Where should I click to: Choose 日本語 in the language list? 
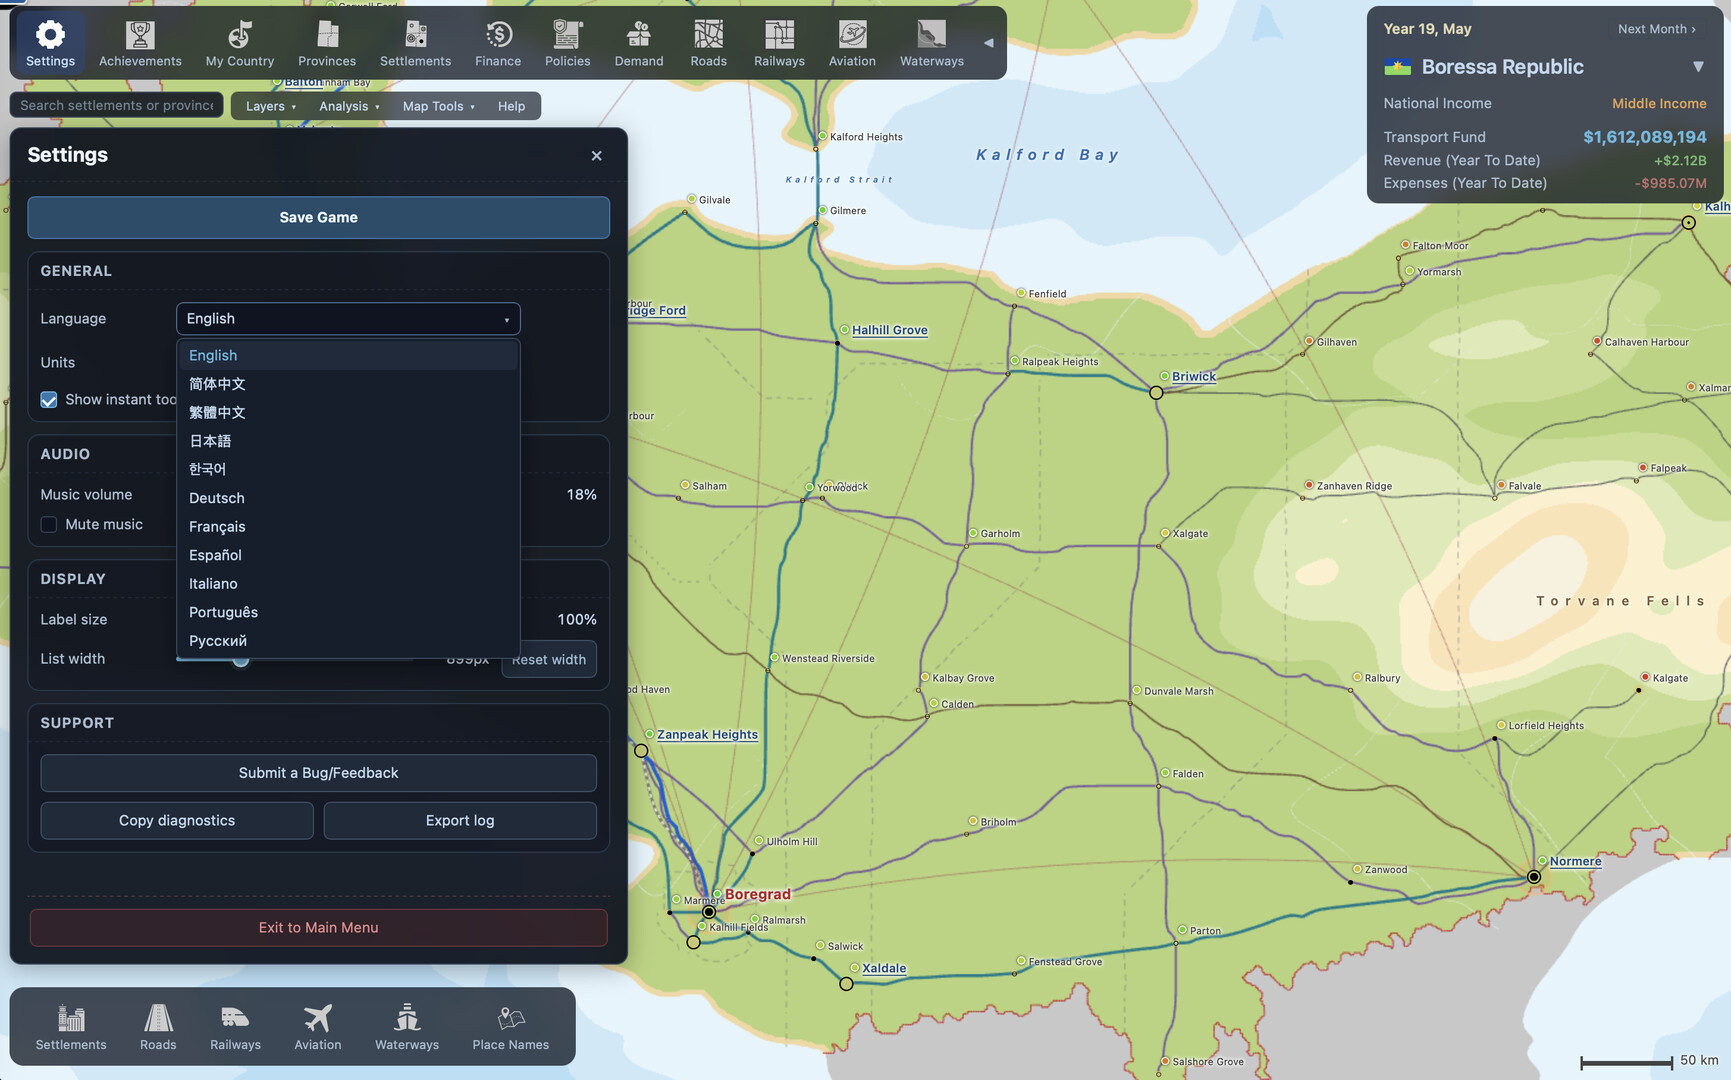click(348, 441)
